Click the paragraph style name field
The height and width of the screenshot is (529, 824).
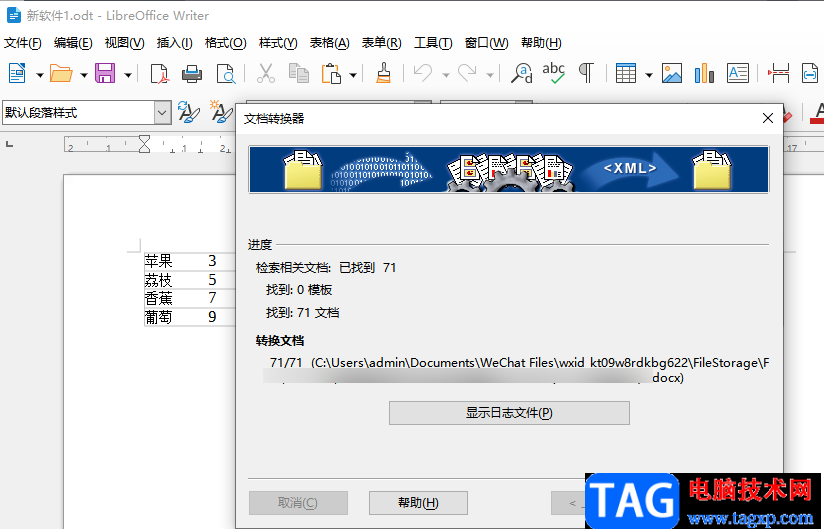coord(79,112)
